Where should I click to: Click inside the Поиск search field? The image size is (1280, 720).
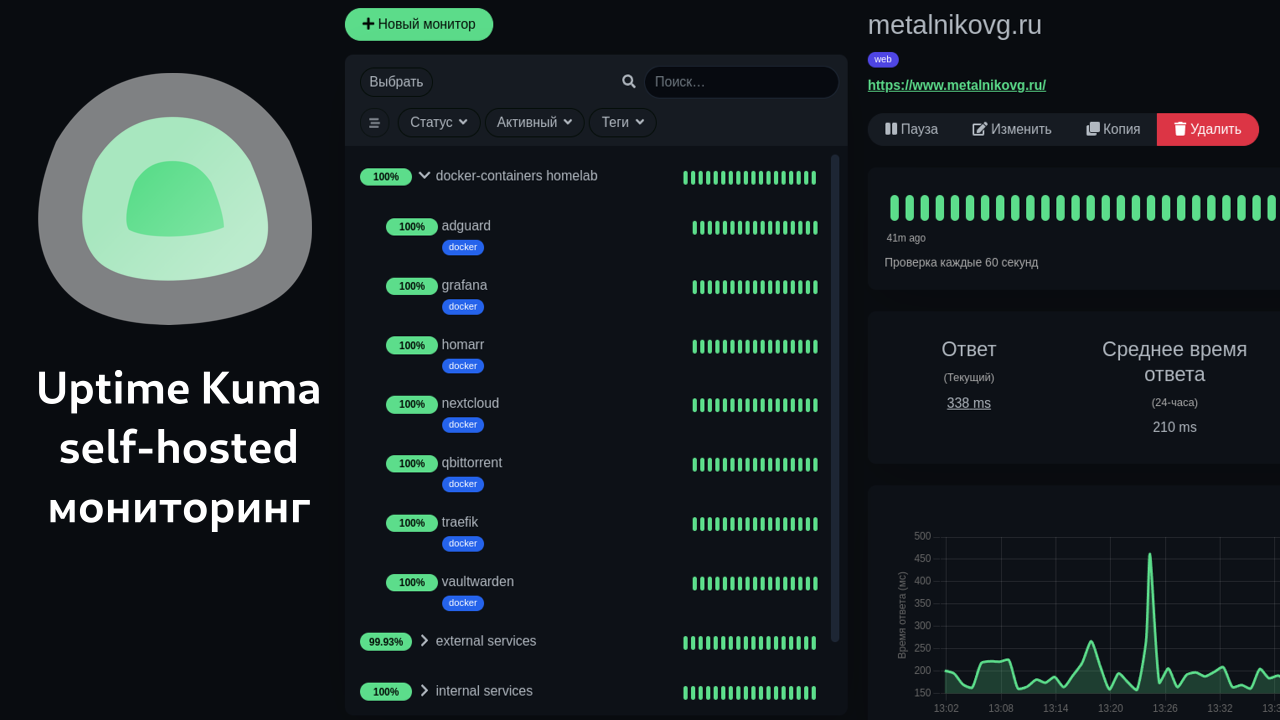click(x=740, y=81)
